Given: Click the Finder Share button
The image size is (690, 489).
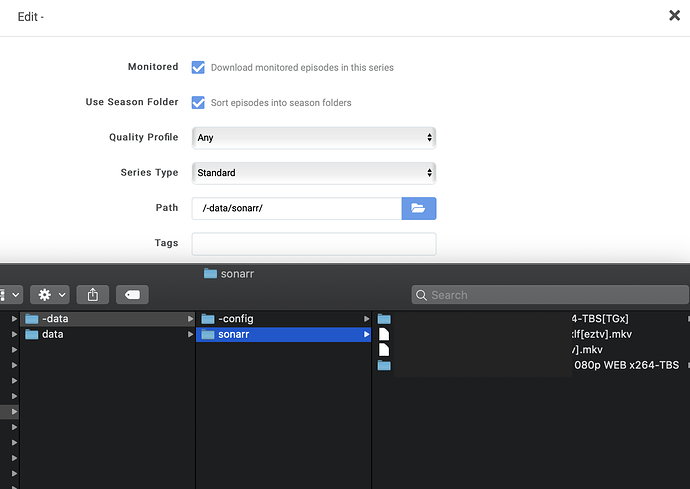Looking at the screenshot, I should 93,295.
